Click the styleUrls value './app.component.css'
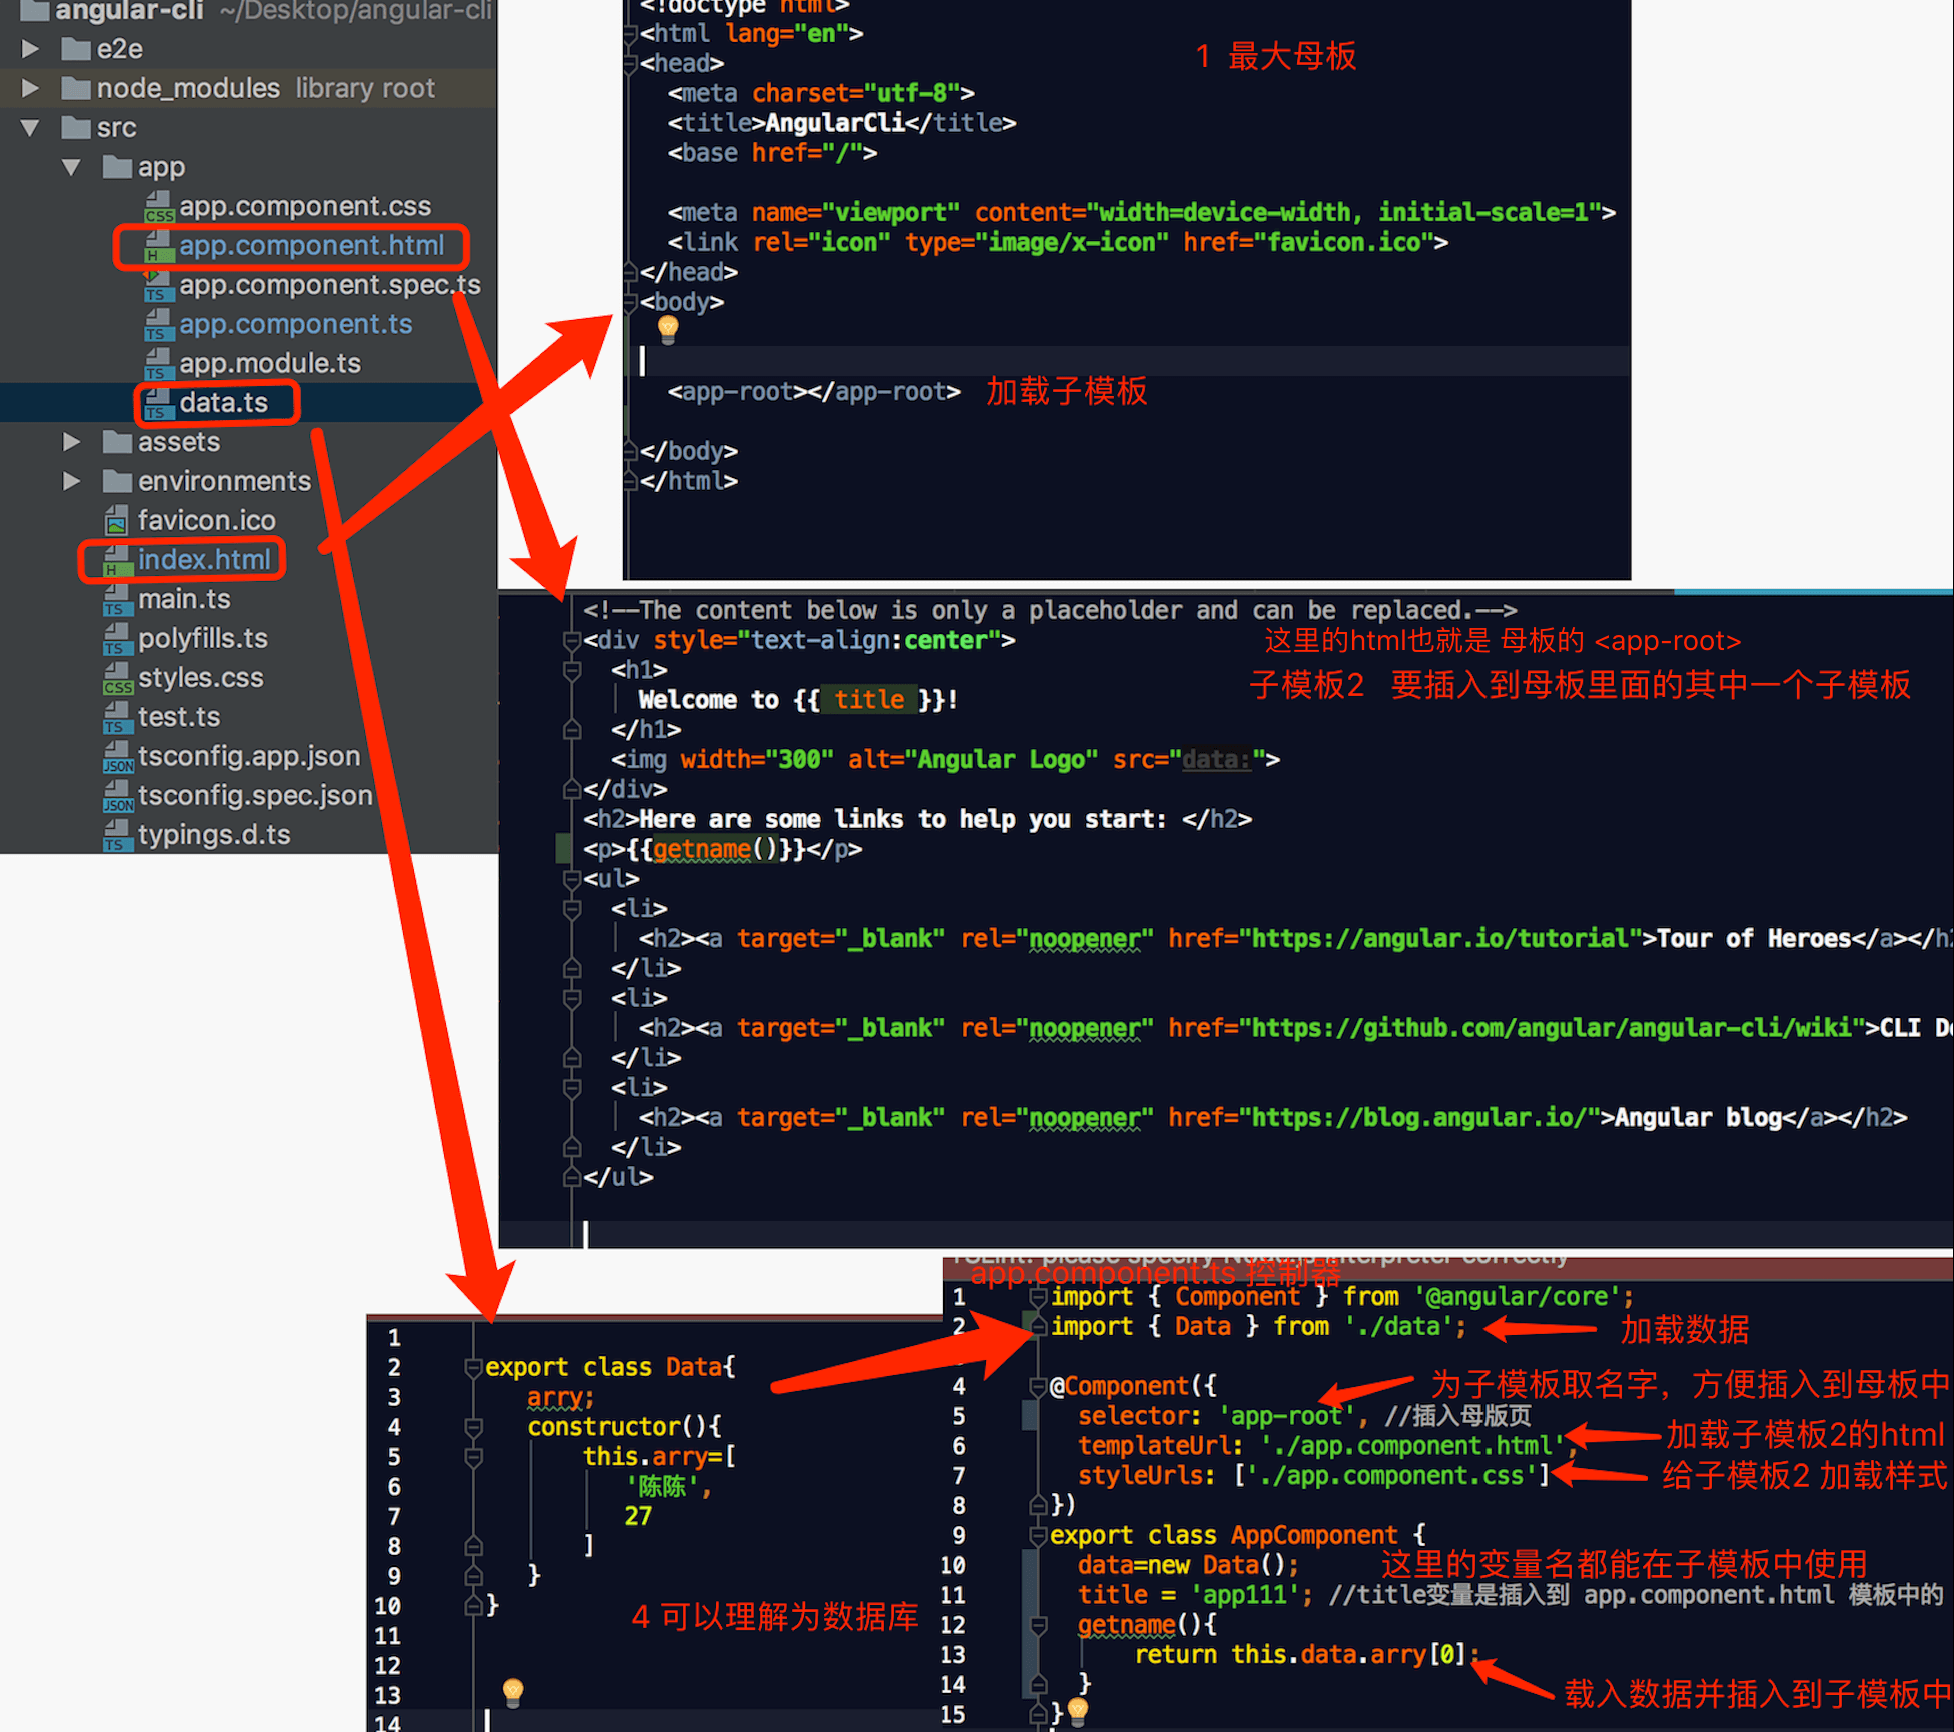 pyautogui.click(x=1390, y=1476)
